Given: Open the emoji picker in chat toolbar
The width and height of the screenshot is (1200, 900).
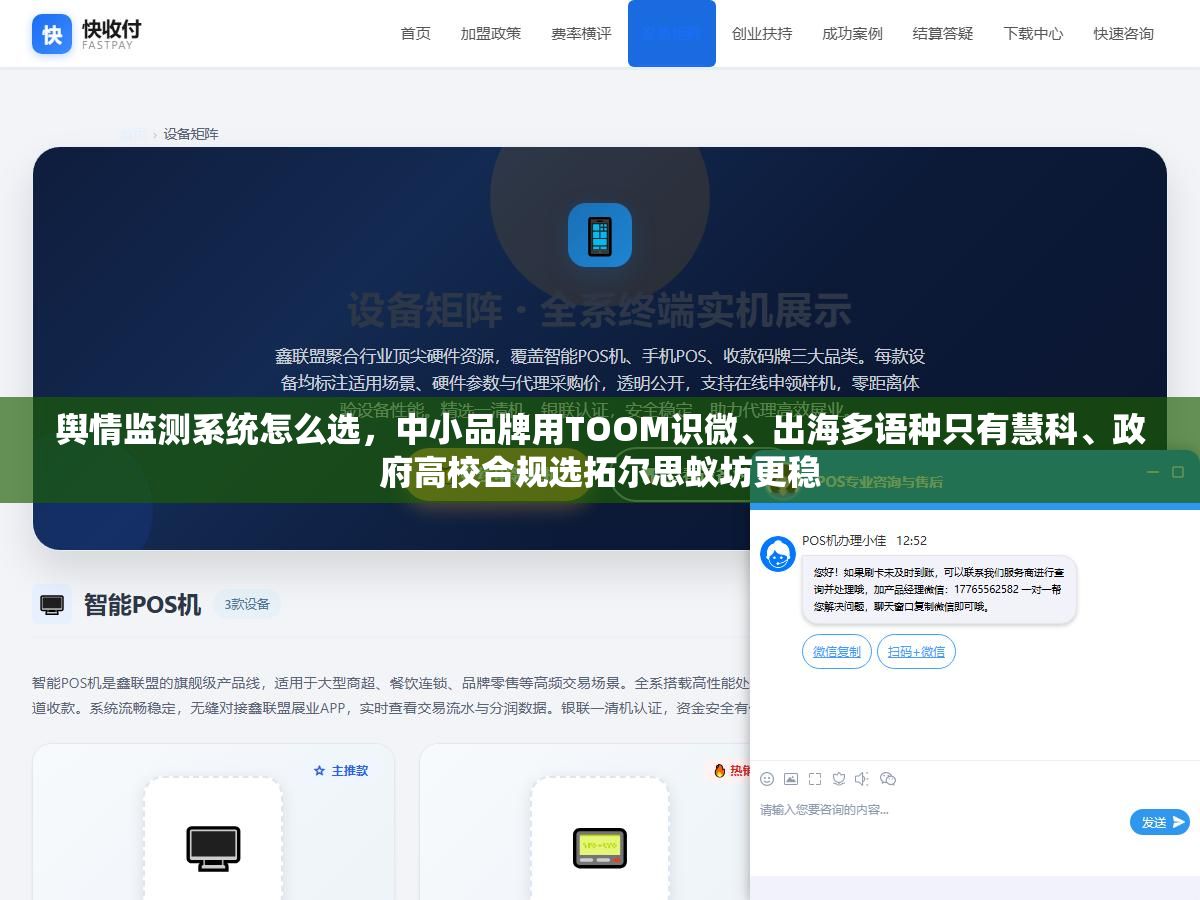Looking at the screenshot, I should (x=767, y=779).
